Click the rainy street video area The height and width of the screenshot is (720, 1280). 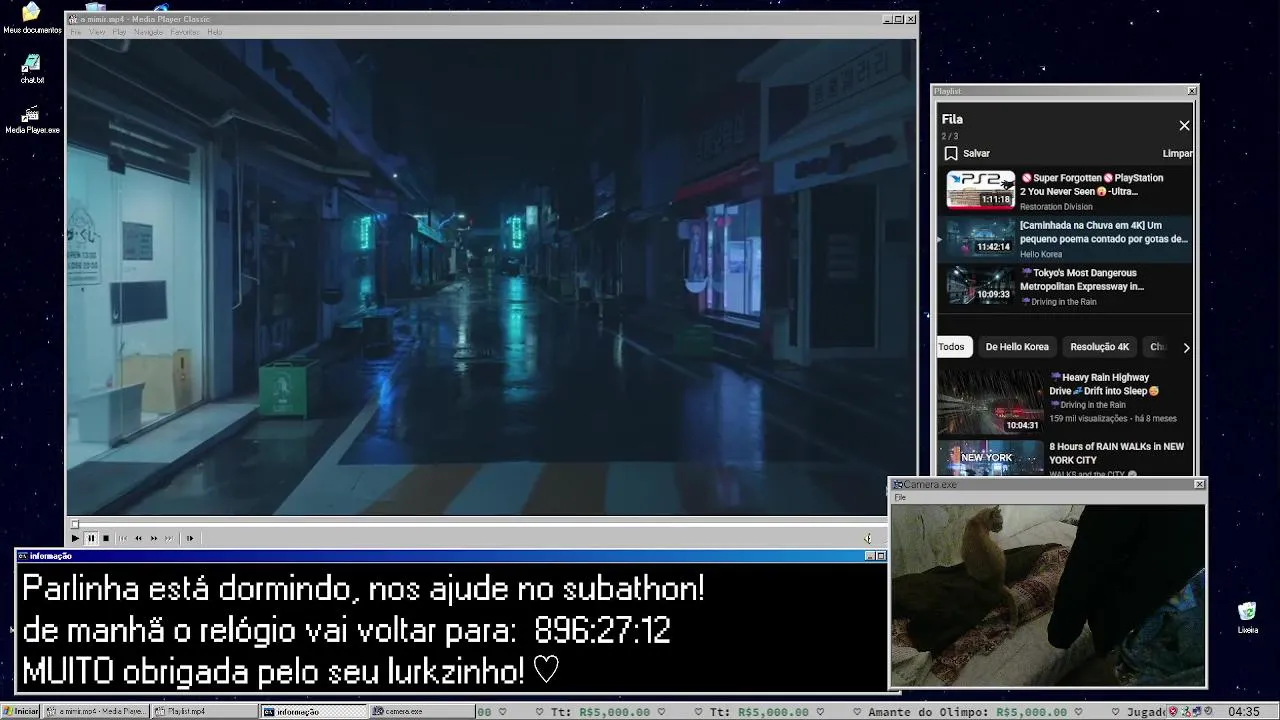click(491, 277)
